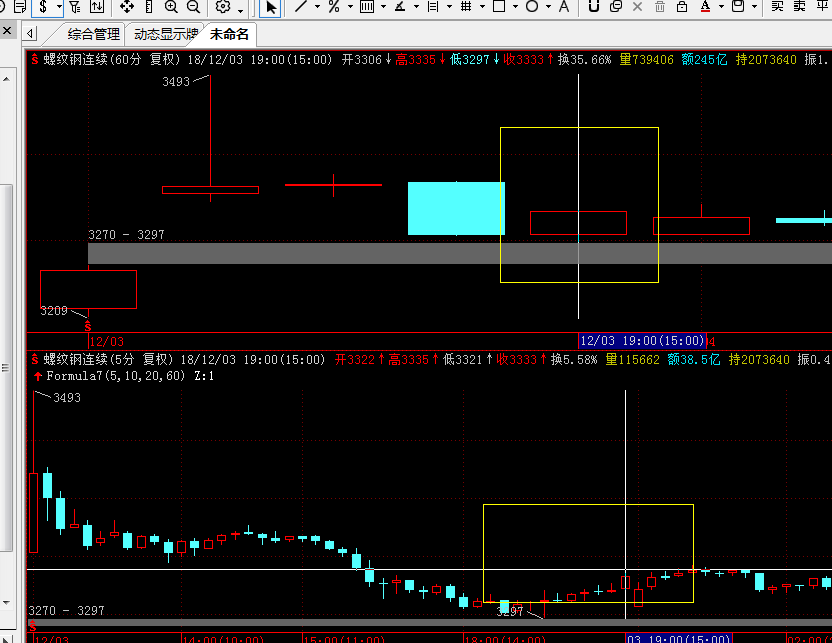Click left panel scroll down arrow
The width and height of the screenshot is (832, 643).
[6, 603]
